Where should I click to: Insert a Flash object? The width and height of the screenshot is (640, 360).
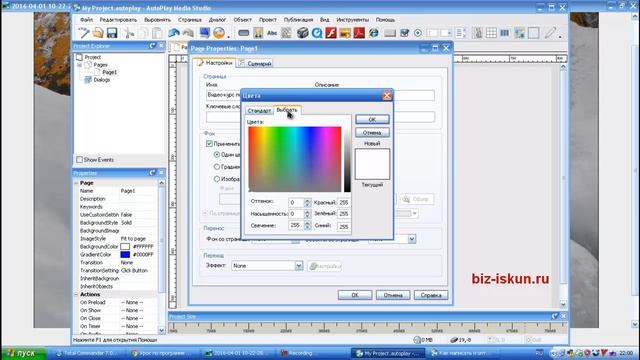coord(331,33)
